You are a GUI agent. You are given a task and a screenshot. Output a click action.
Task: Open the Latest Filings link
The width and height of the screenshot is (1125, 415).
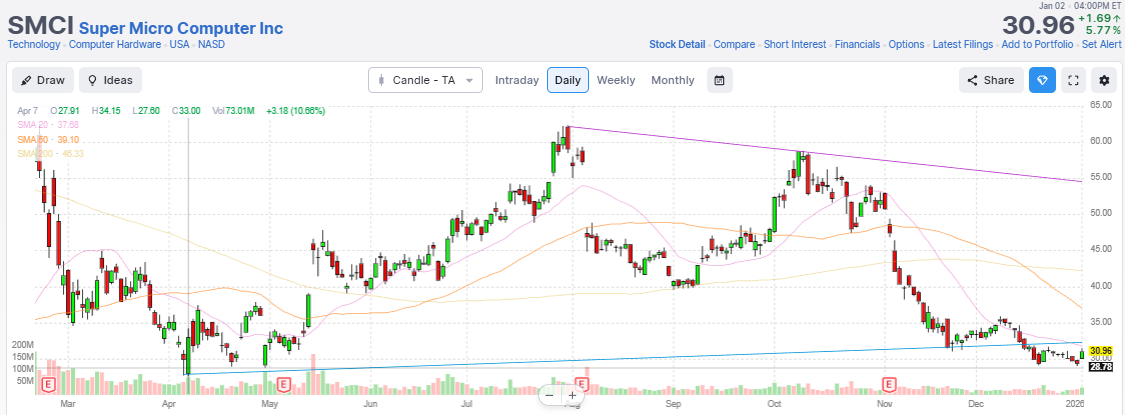[x=963, y=45]
